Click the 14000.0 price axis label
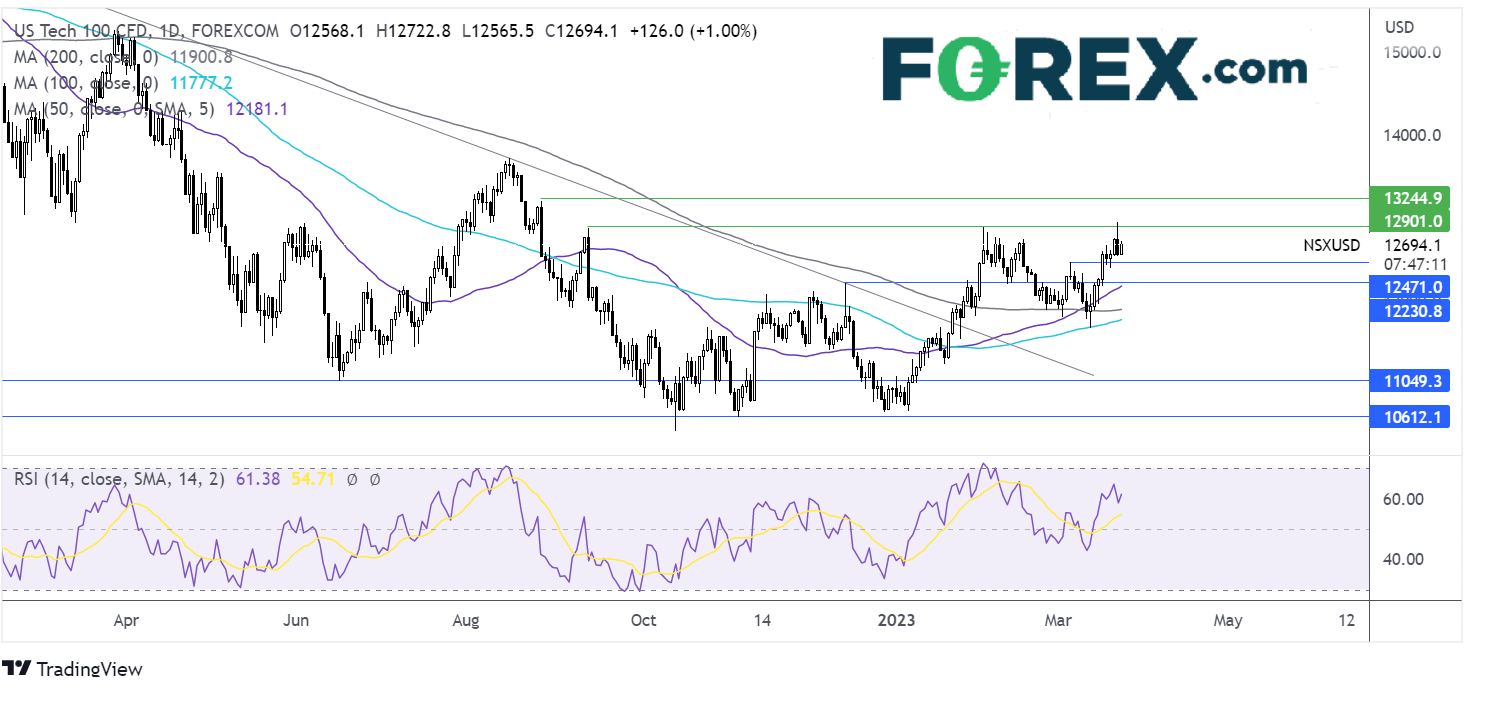This screenshot has height=728, width=1490. [x=1412, y=135]
